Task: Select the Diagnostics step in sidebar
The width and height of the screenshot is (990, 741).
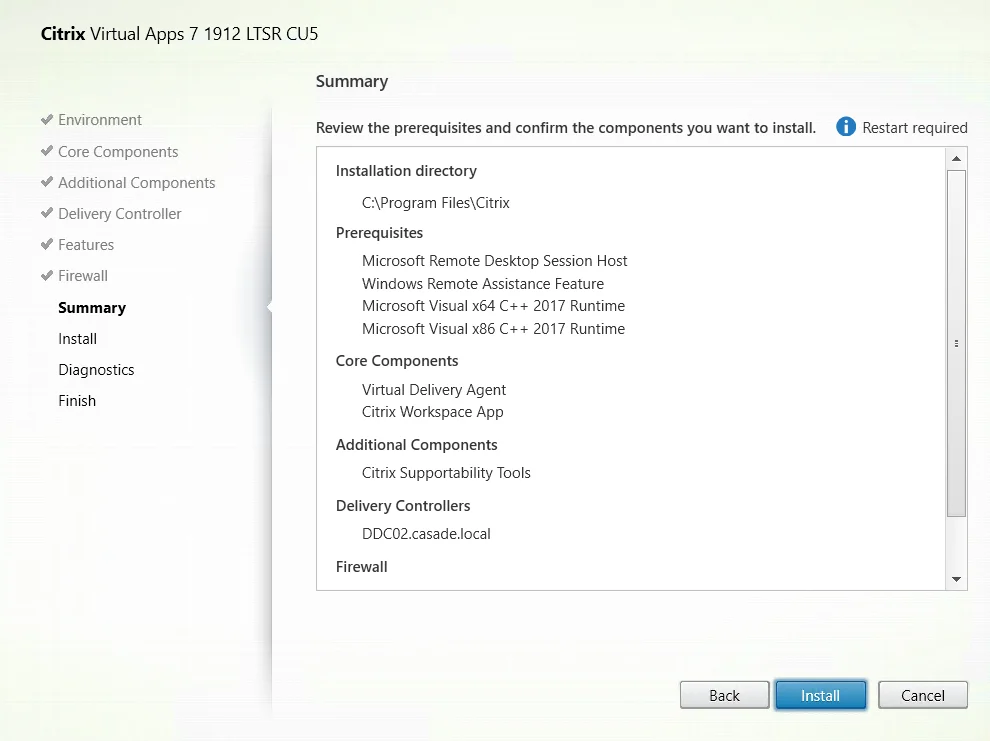Action: click(96, 370)
